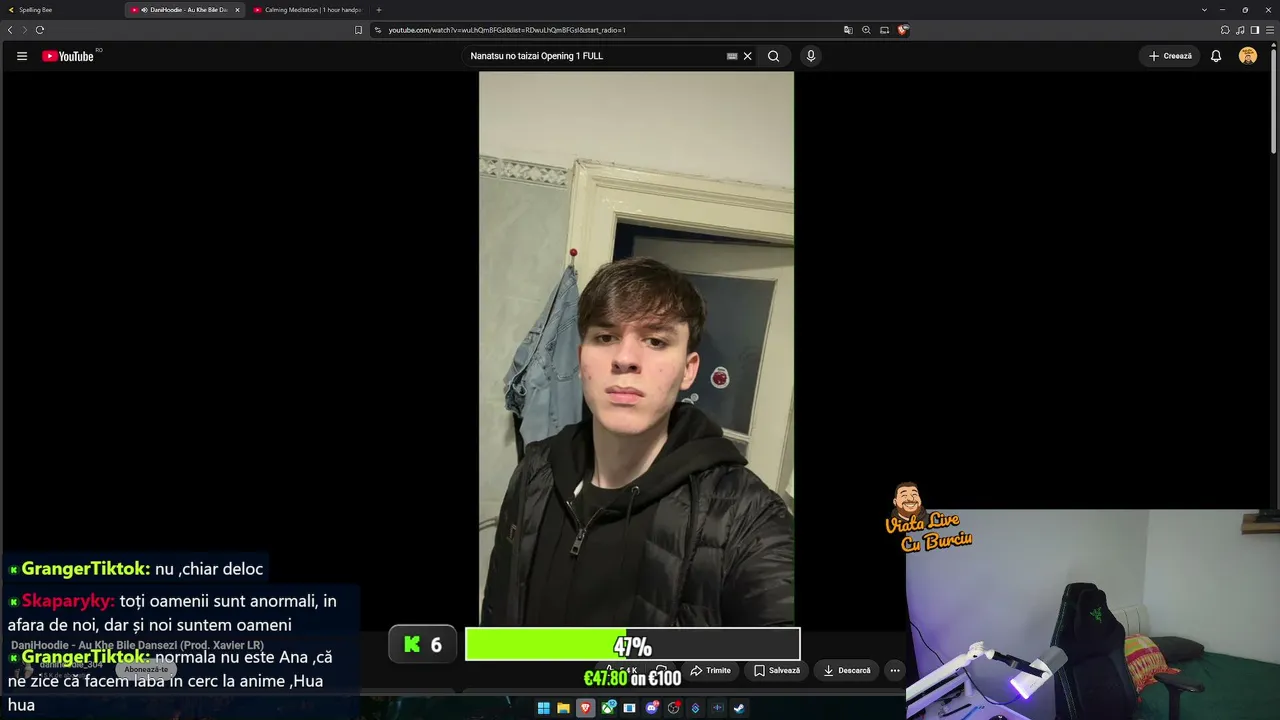Screen dimensions: 1280x720
Task: Toggle the browser sidebar panel
Action: click(1255, 30)
